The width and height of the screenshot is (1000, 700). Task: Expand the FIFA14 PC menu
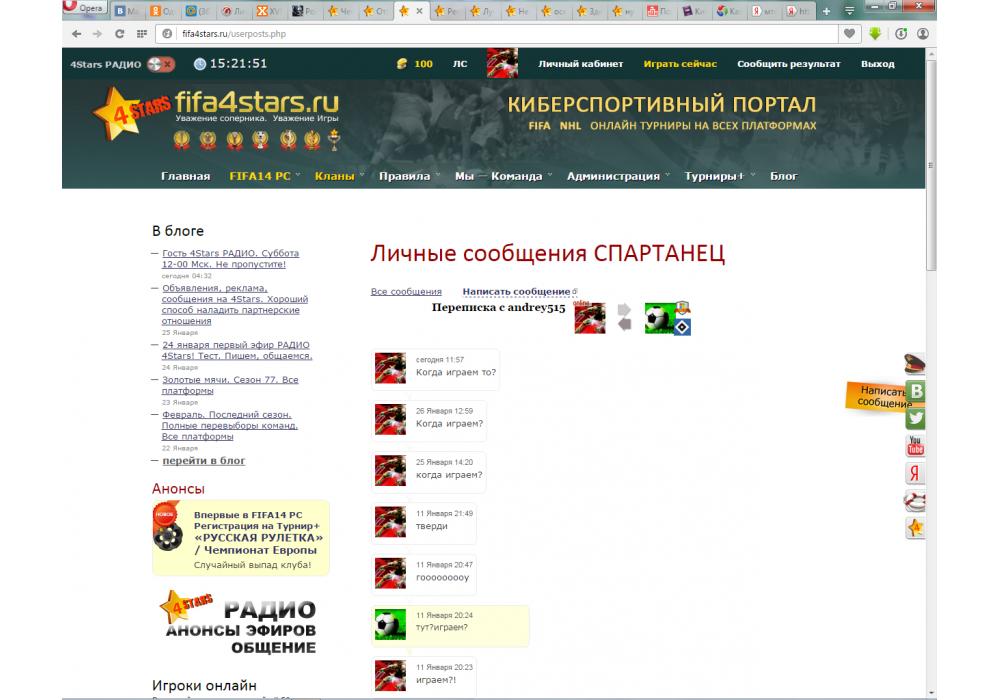coord(264,176)
